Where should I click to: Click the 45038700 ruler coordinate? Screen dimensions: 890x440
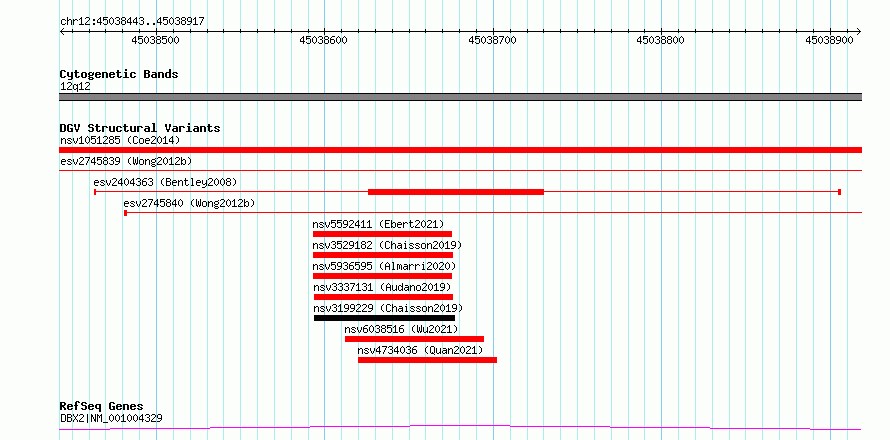pos(493,40)
